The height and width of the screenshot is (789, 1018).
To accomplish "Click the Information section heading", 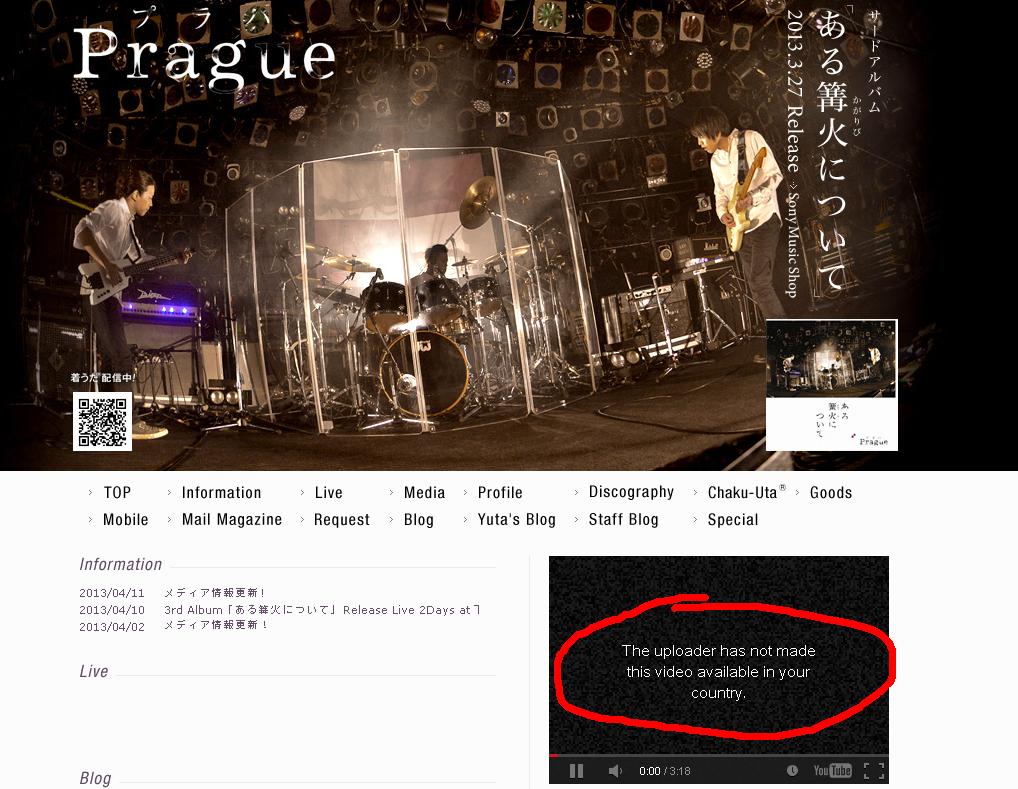I will 121,564.
